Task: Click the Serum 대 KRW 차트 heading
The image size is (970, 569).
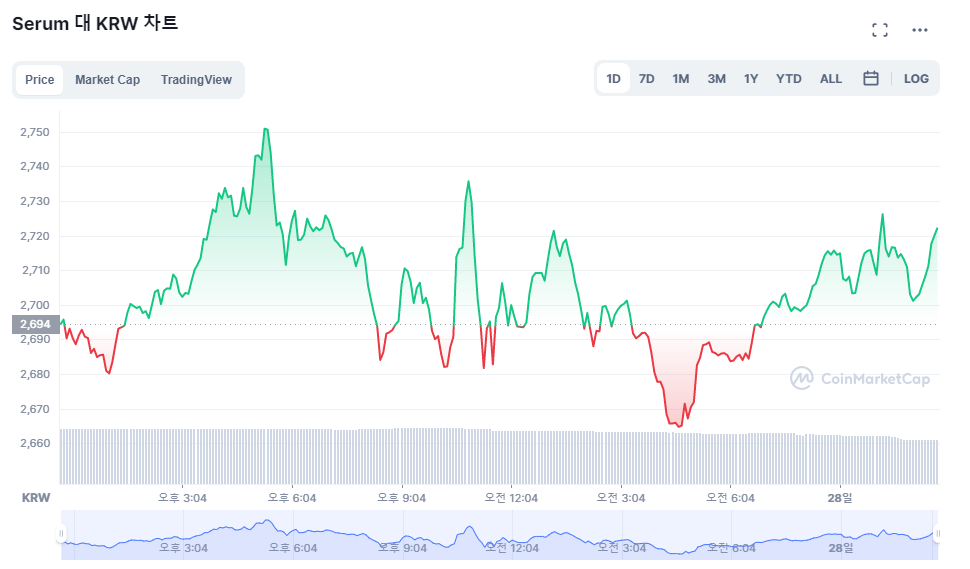Action: tap(95, 24)
